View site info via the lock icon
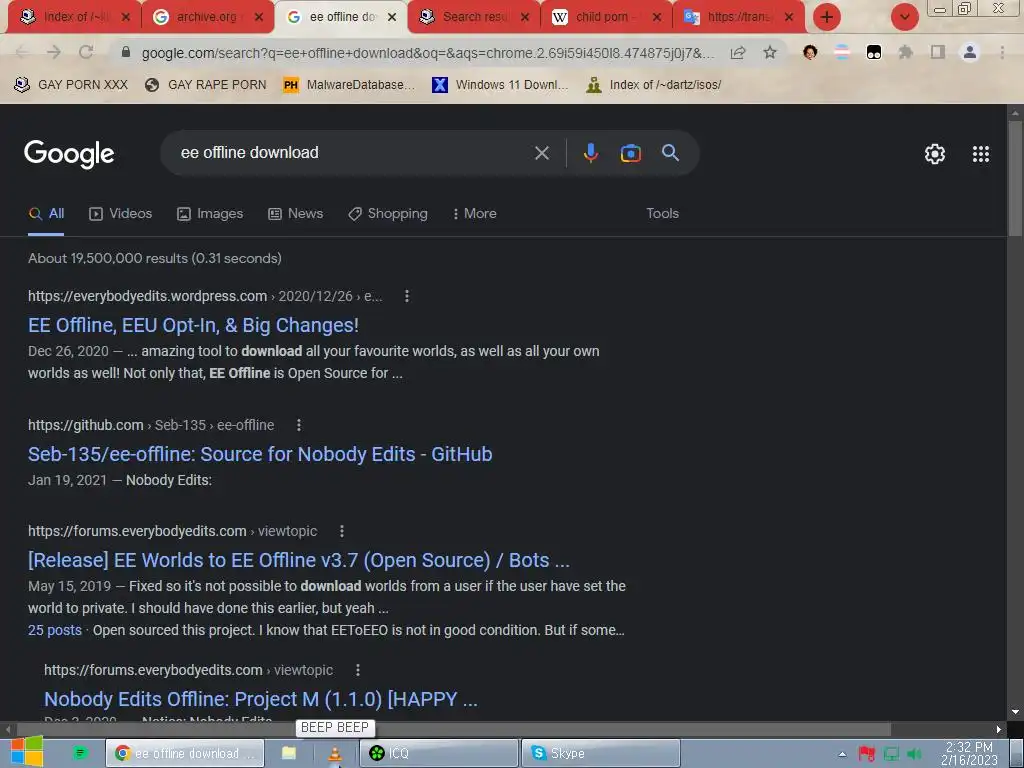This screenshot has height=768, width=1024. pyautogui.click(x=126, y=52)
